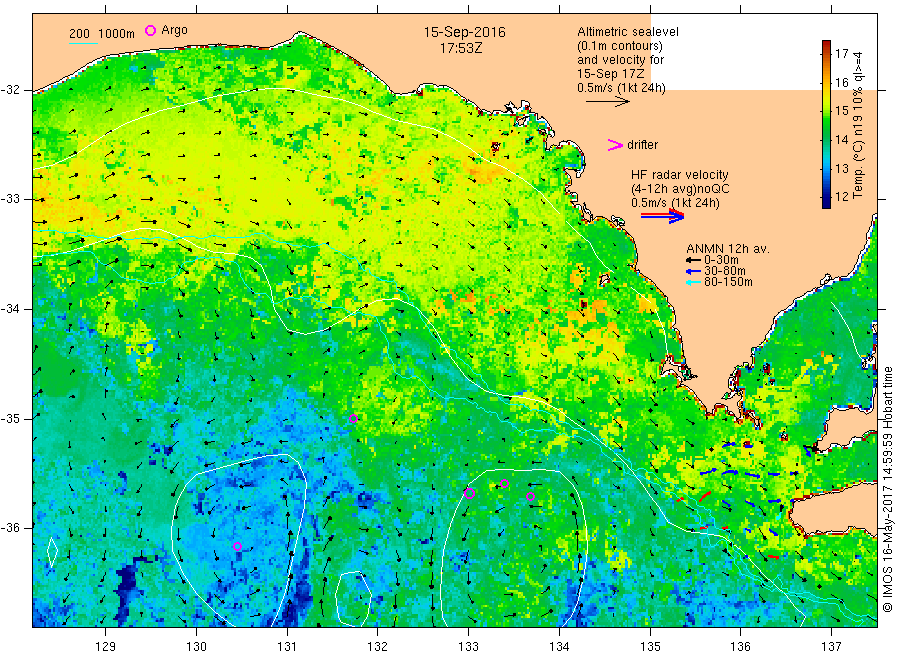Click the '(4-12h avg)noQC' text
This screenshot has width=900, height=660.
(680, 189)
